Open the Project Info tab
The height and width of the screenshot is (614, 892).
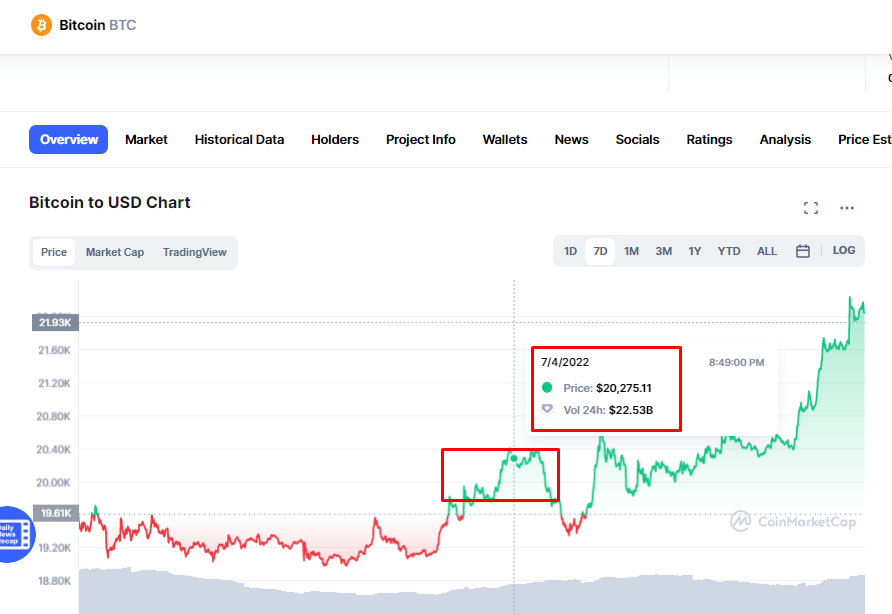tap(420, 139)
